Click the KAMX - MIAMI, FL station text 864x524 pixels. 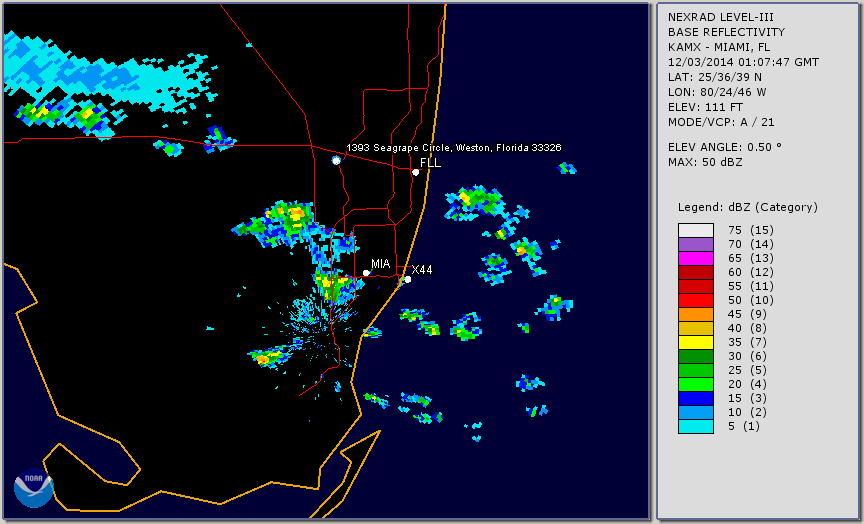(x=719, y=47)
